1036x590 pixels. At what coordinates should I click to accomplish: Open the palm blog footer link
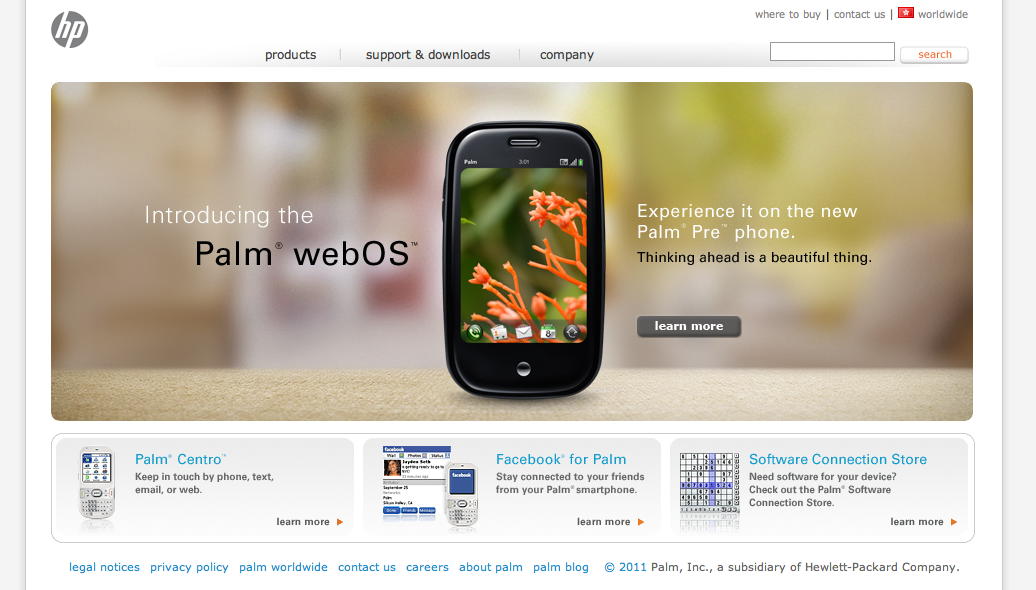[x=561, y=567]
